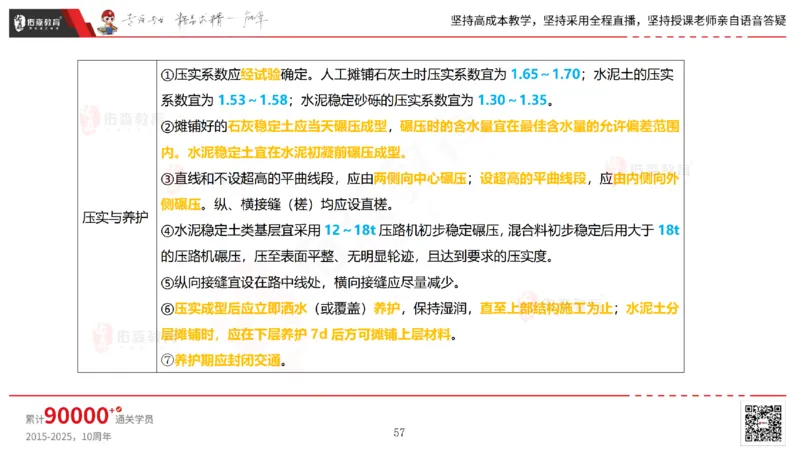
Task: Click the text 纵、横接缝（槎）均应设直槎
Action: (x=301, y=204)
